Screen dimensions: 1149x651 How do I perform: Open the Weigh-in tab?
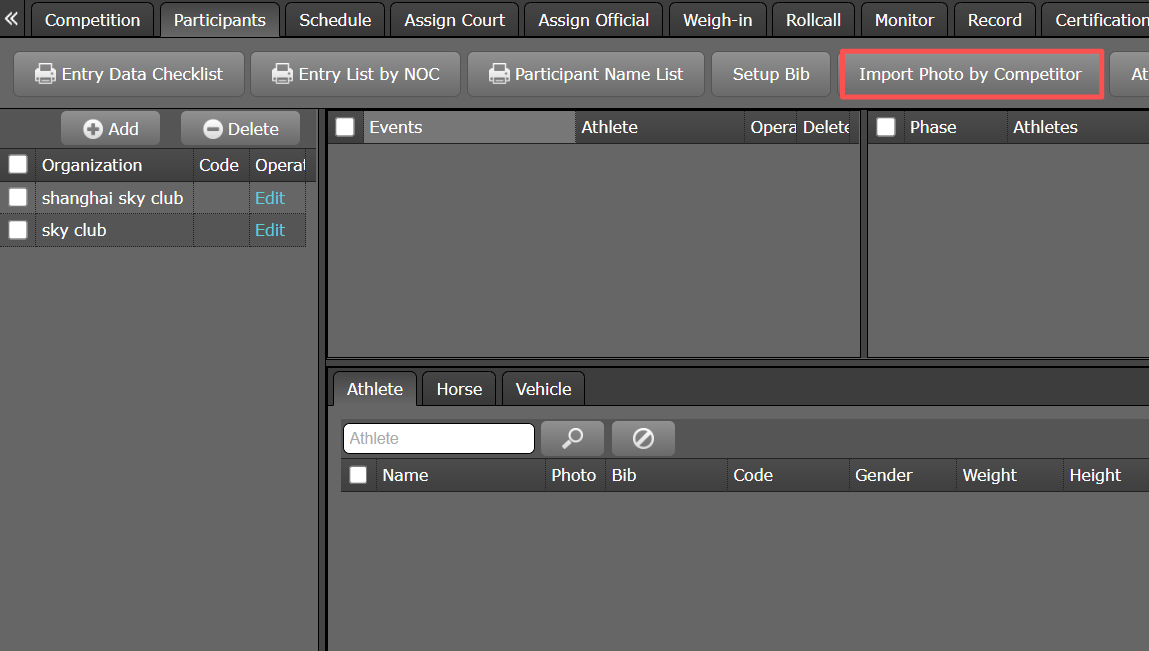[717, 20]
